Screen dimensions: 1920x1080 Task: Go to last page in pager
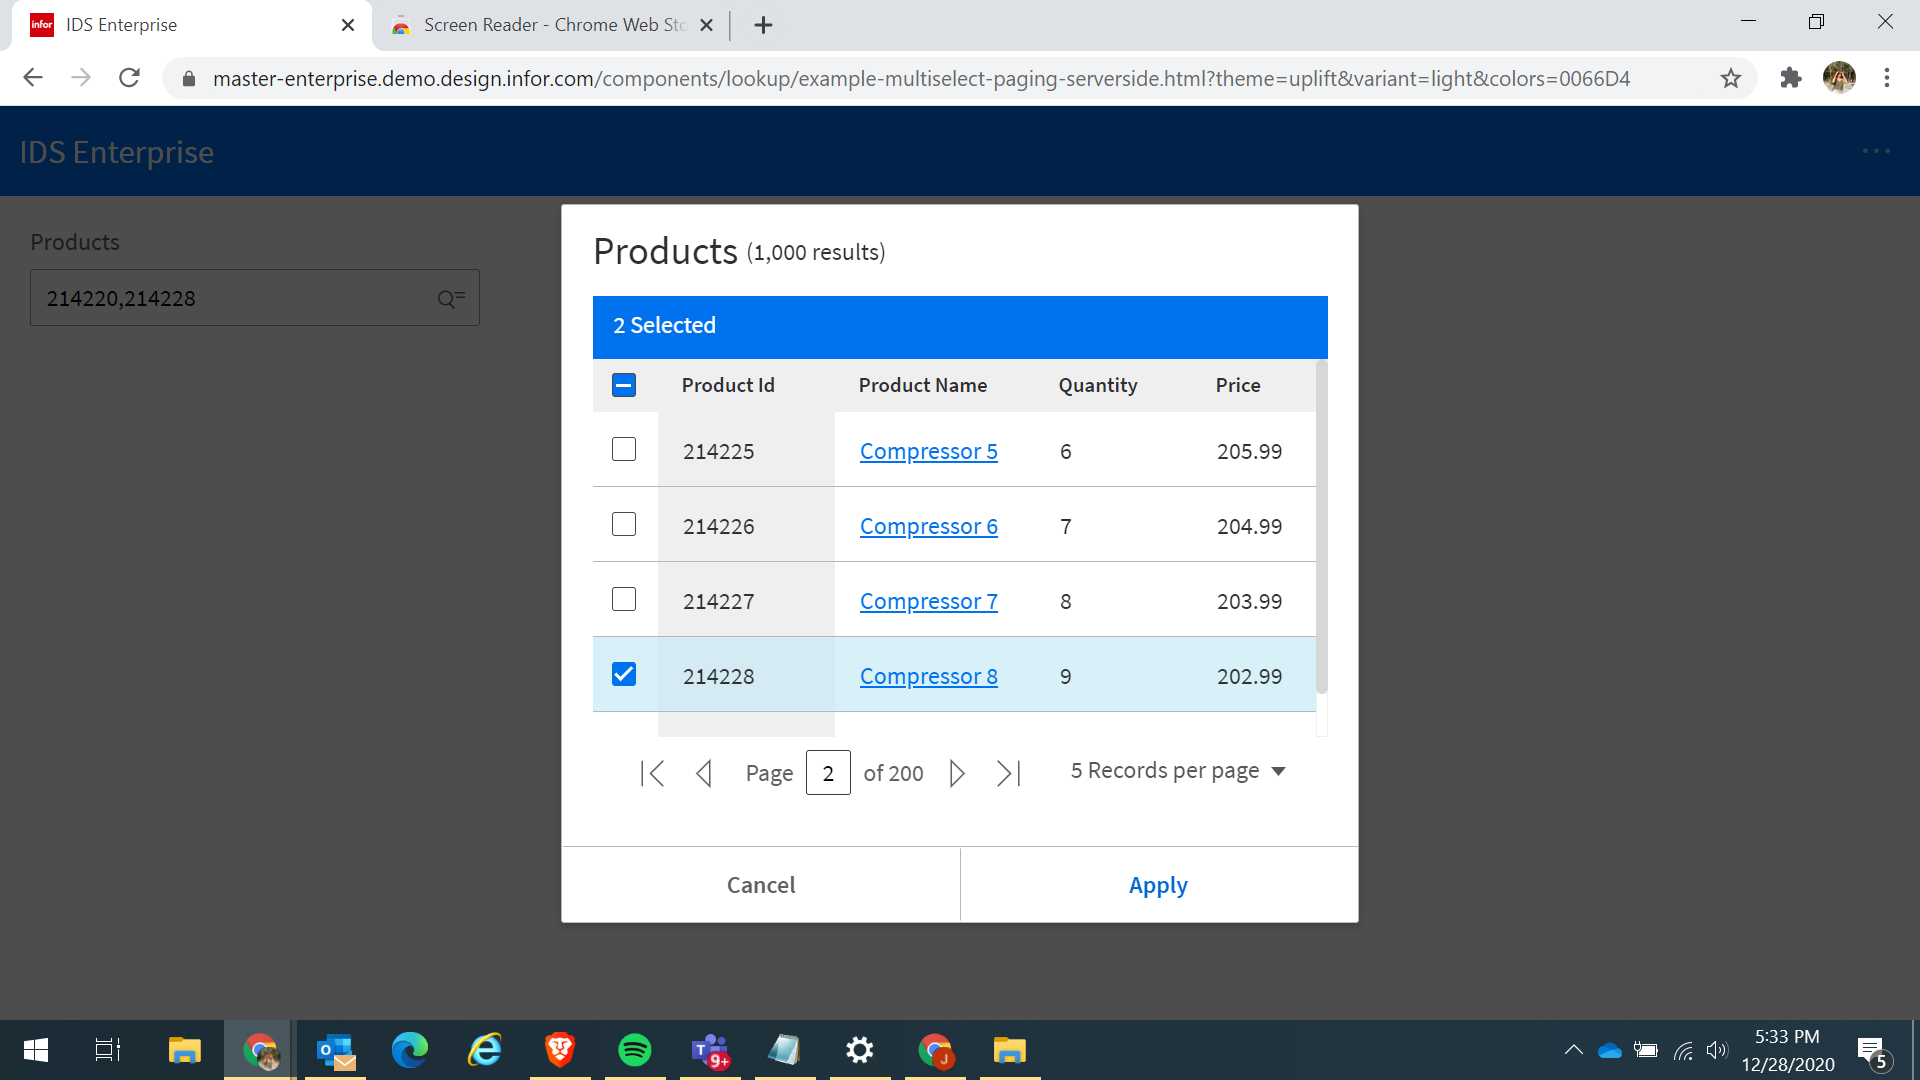1009,773
